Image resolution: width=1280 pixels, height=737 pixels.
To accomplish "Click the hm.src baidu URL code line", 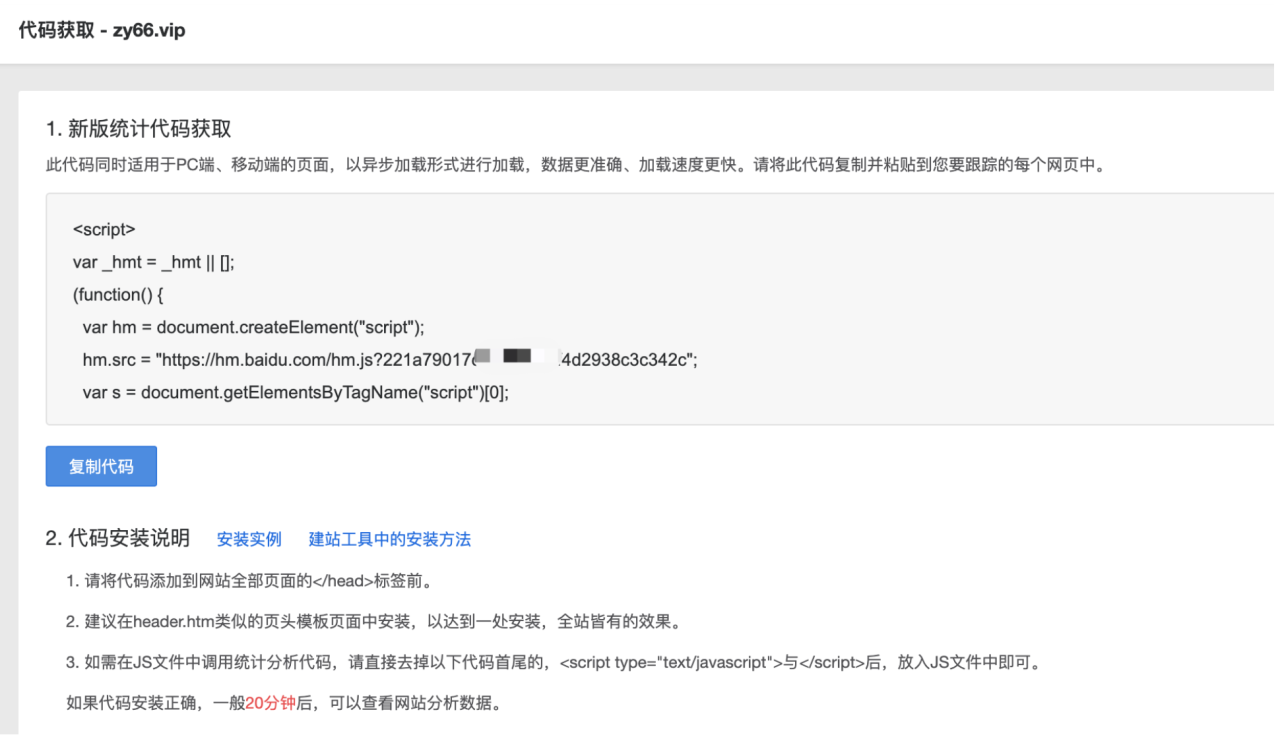I will coord(390,360).
